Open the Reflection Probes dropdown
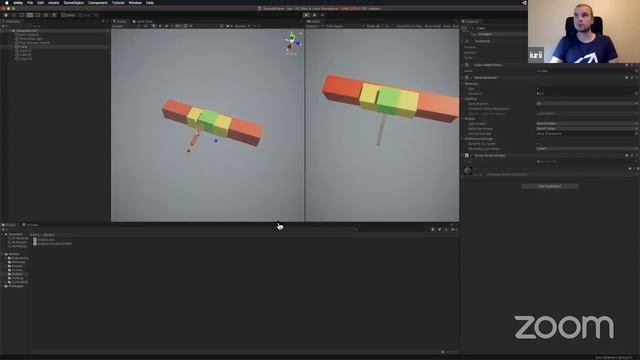 tap(587, 129)
